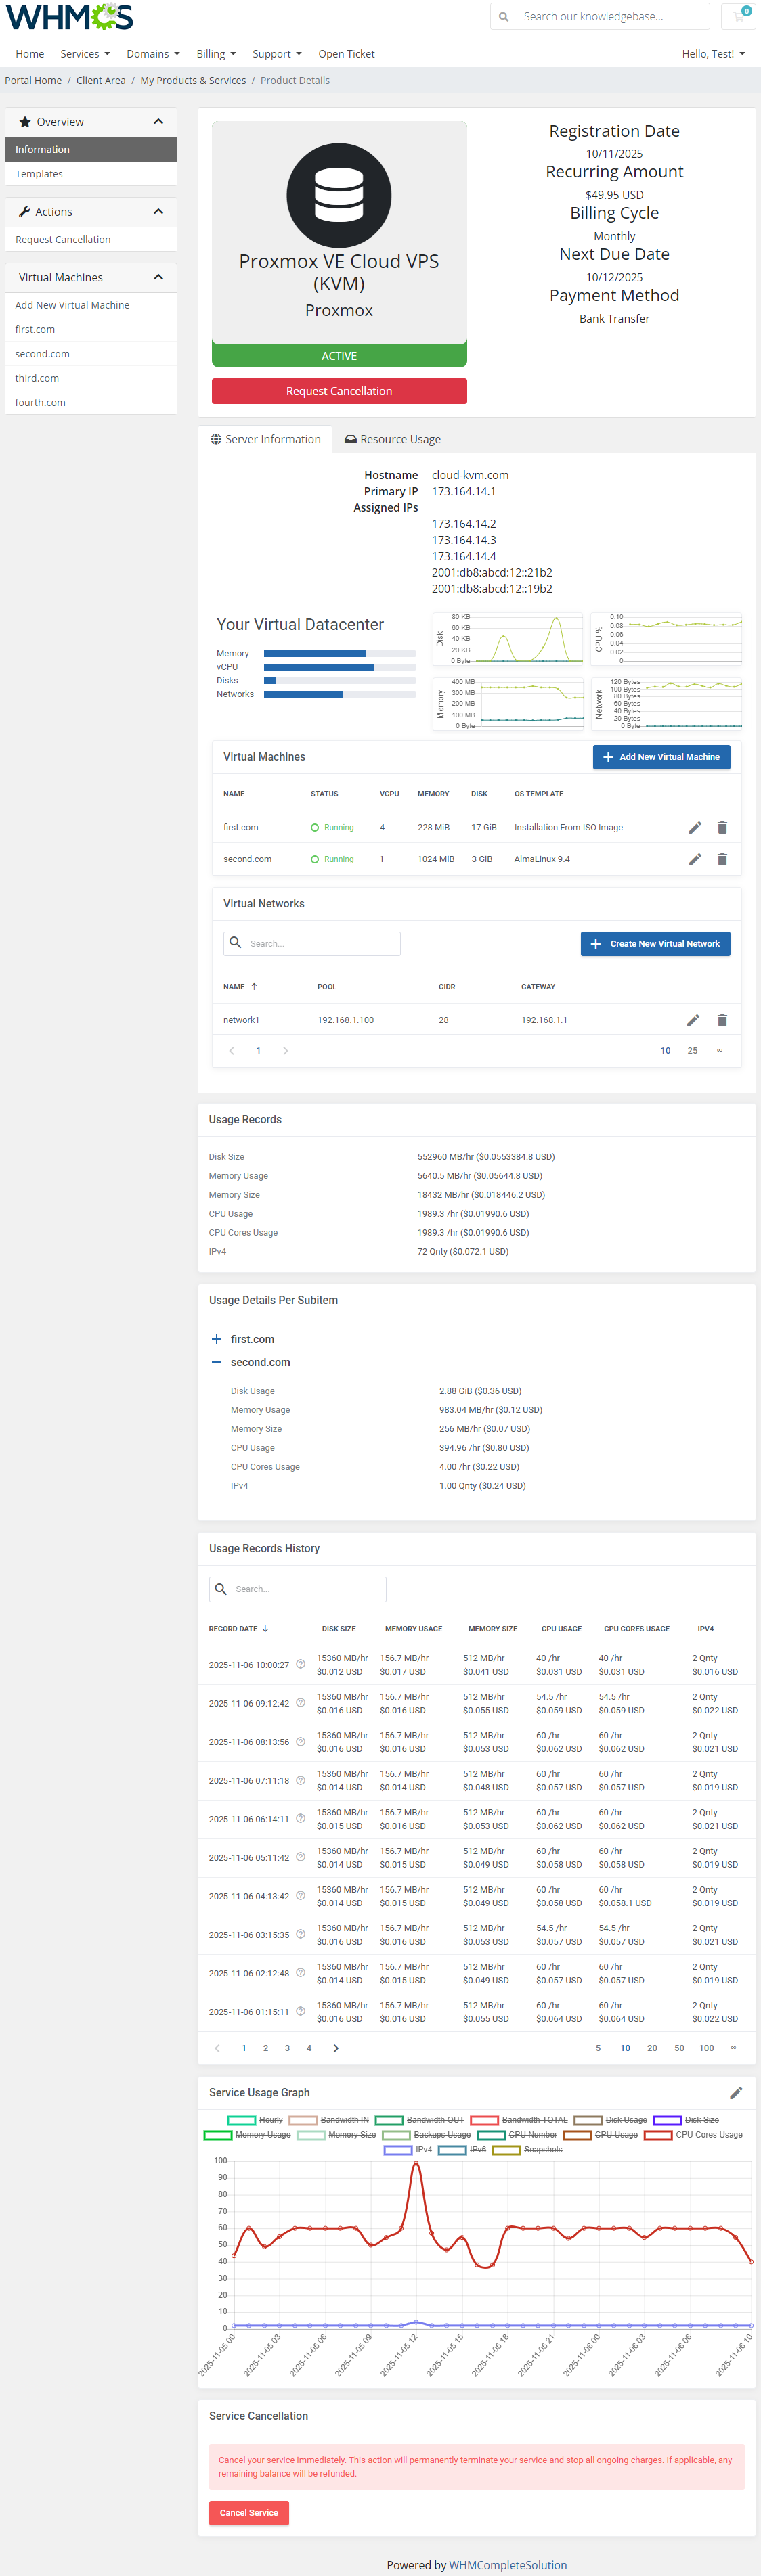The height and width of the screenshot is (2576, 761).
Task: Open info for record 2025-11-06 09:12:42
Action: click(x=300, y=1703)
